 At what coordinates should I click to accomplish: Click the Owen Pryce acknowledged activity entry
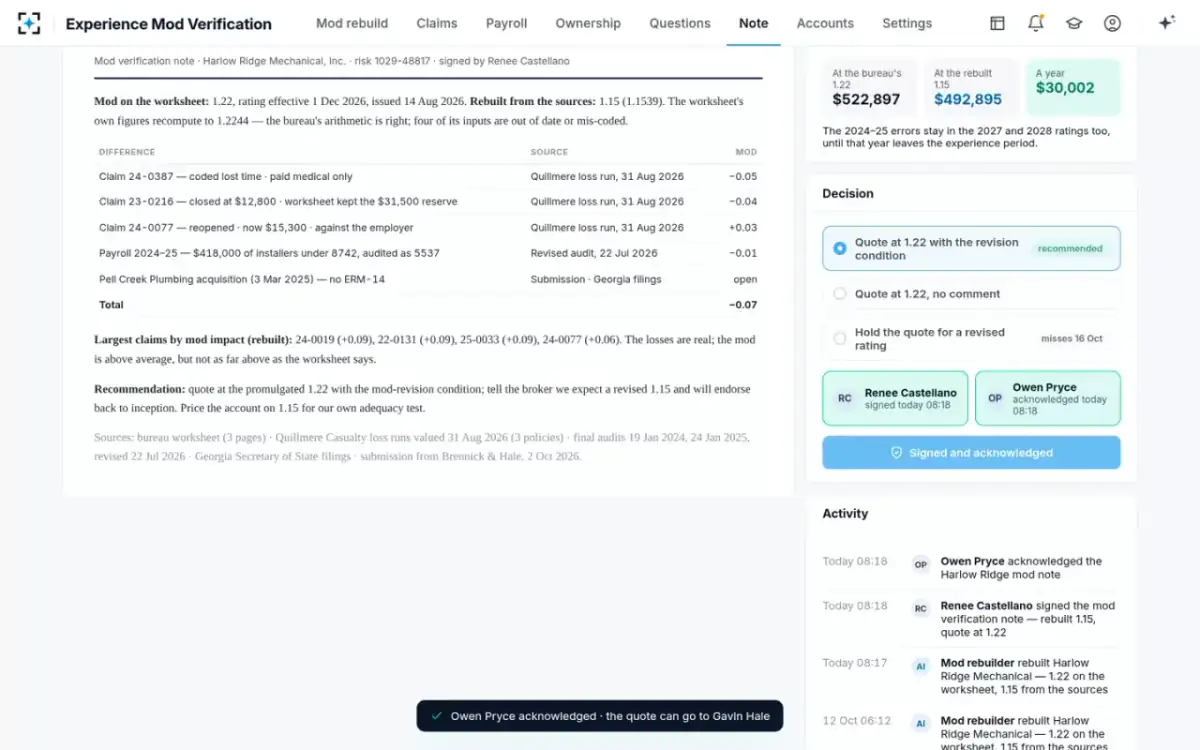[x=971, y=568]
